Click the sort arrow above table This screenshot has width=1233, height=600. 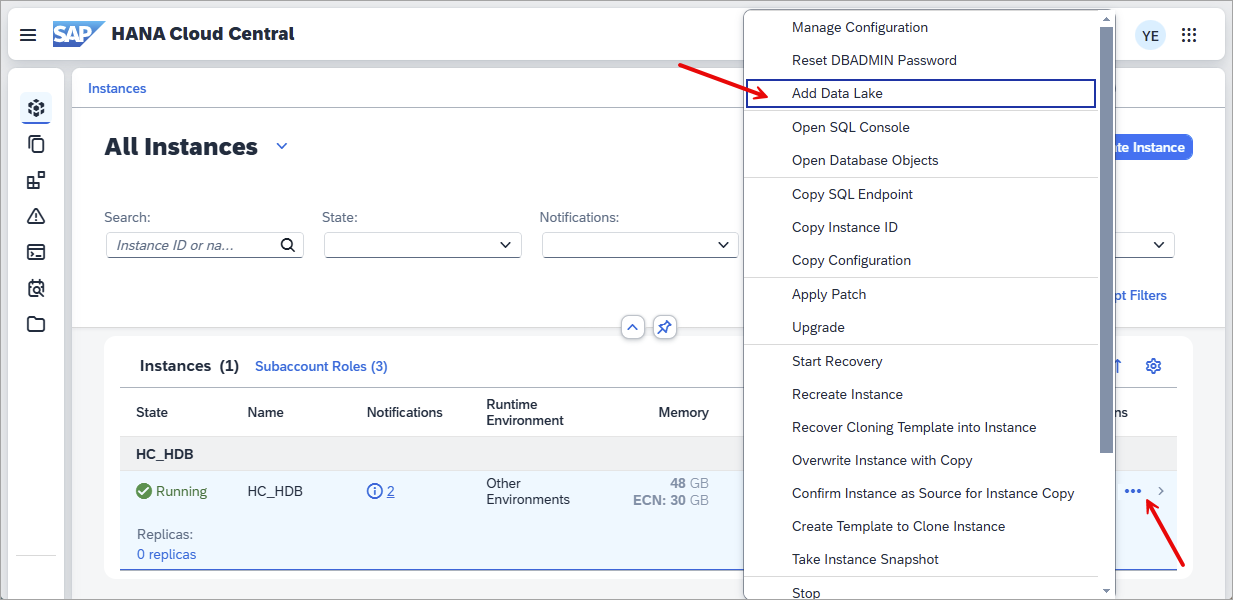(x=1117, y=366)
